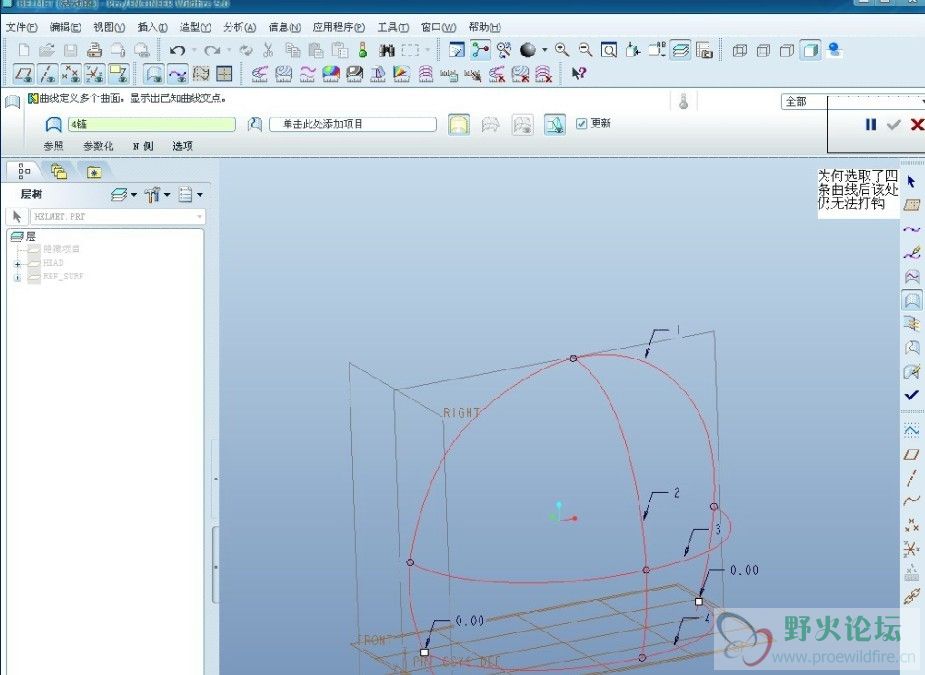Click the Regenerate model traffic-light icon

(363, 50)
